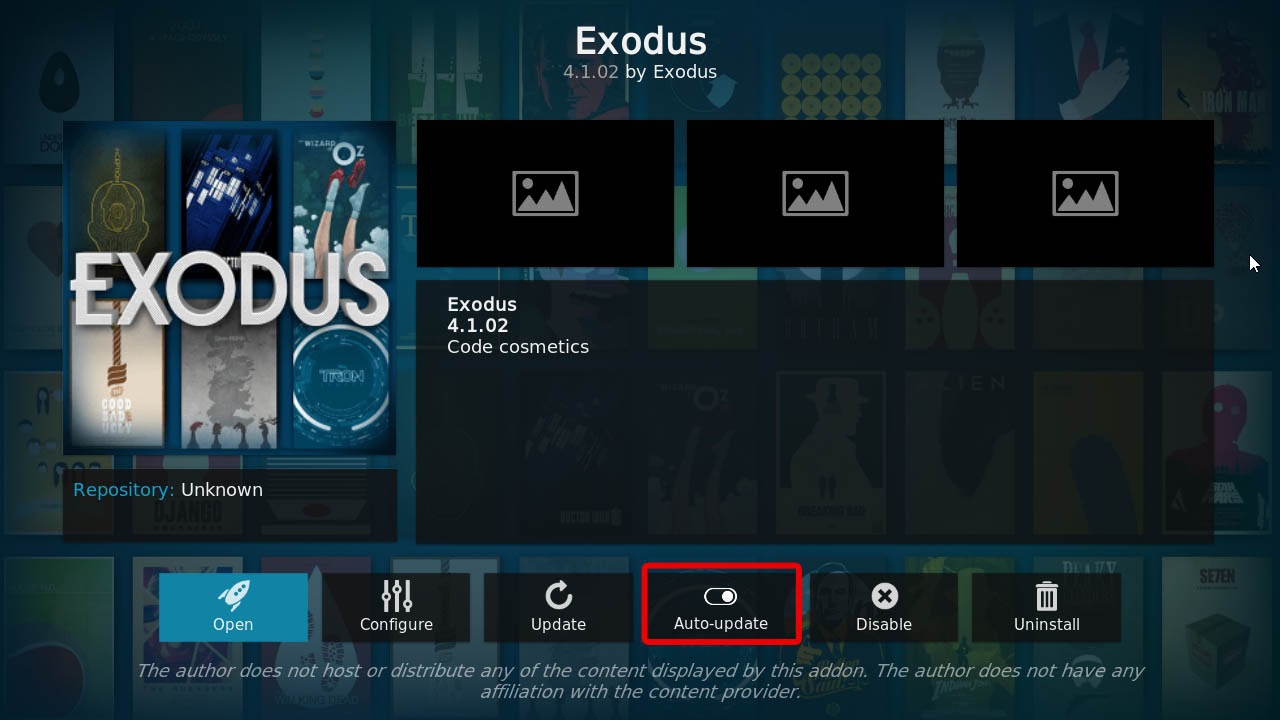Open the middle screenshot placeholder image

[x=815, y=194]
